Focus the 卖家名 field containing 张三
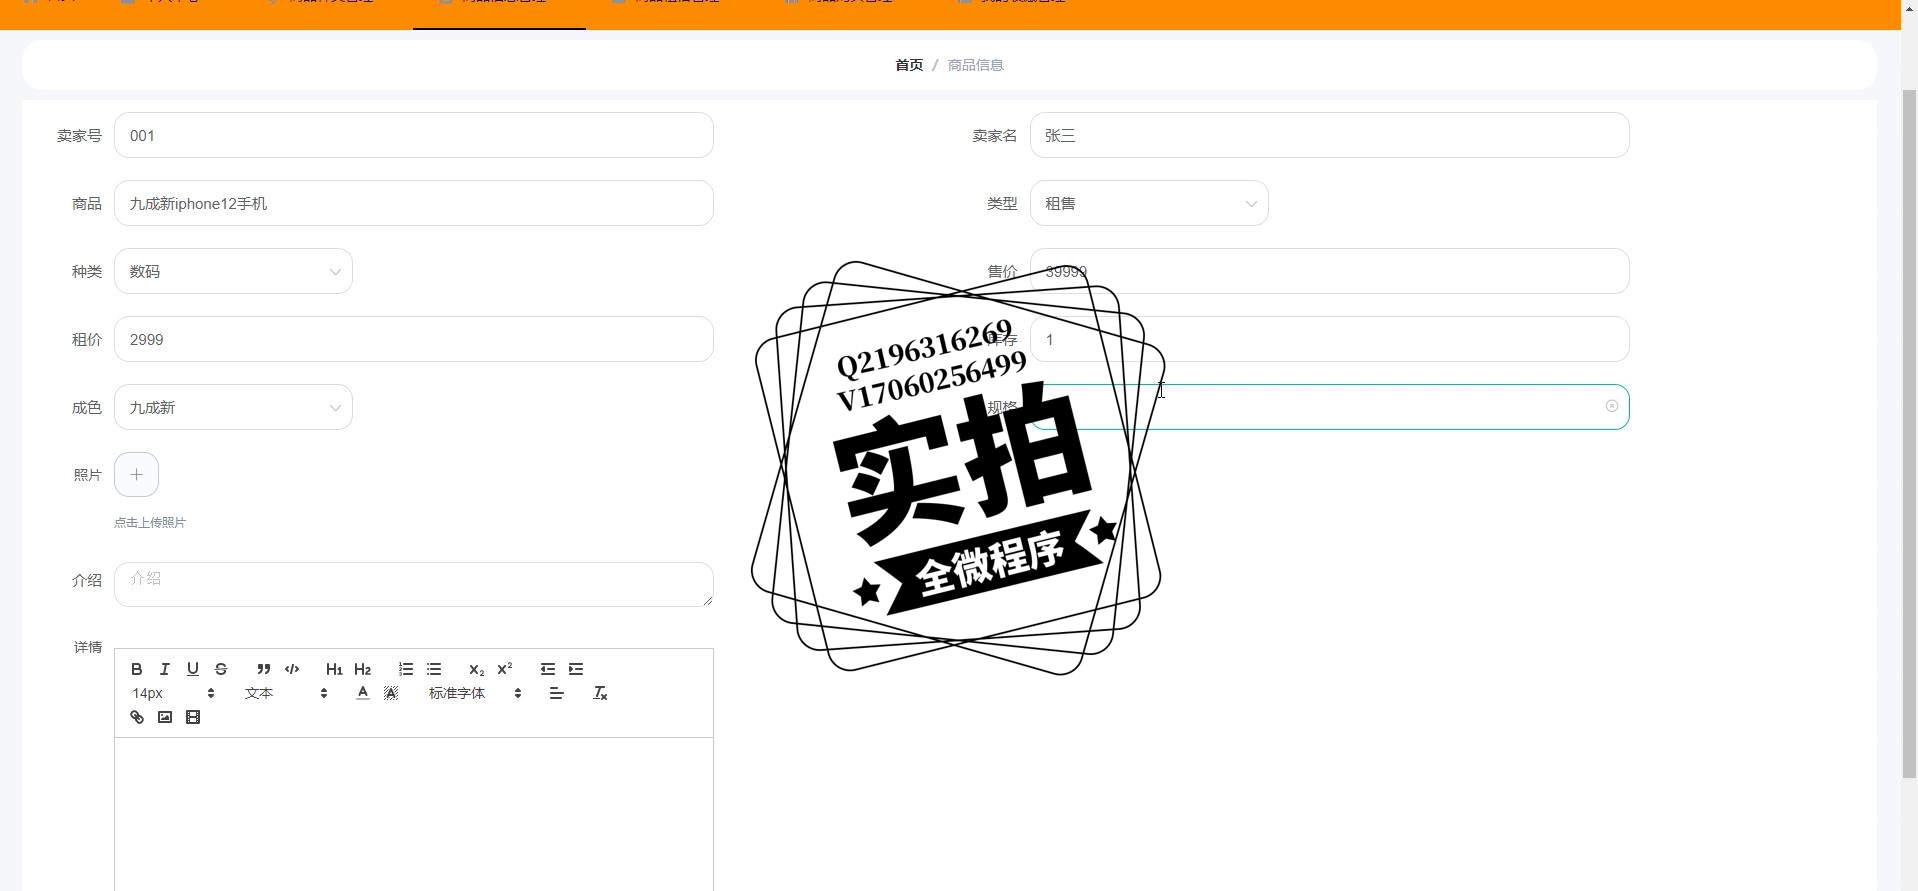 [1330, 135]
